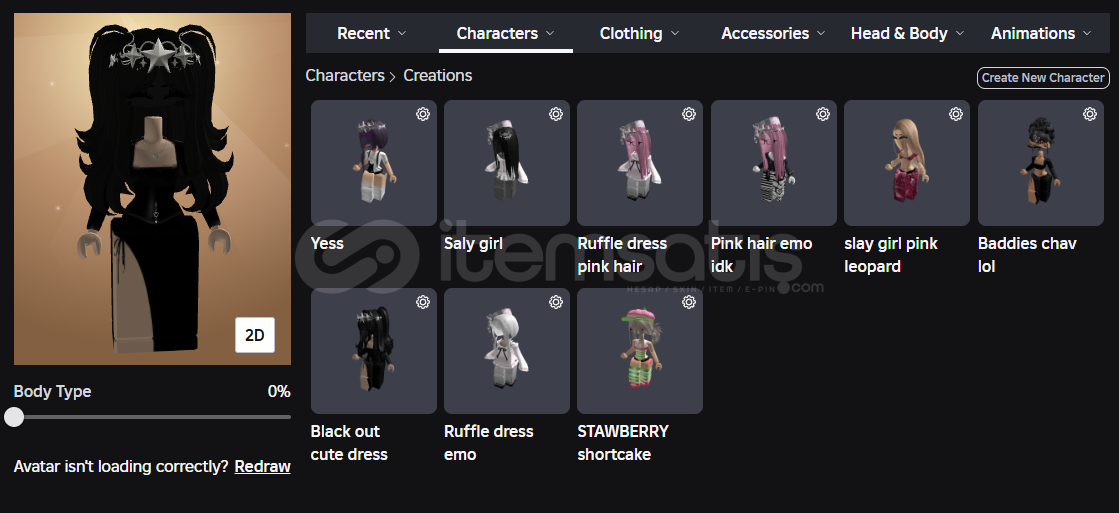Select the slay girl pink leopard thumbnail
The image size is (1119, 513).
click(906, 163)
